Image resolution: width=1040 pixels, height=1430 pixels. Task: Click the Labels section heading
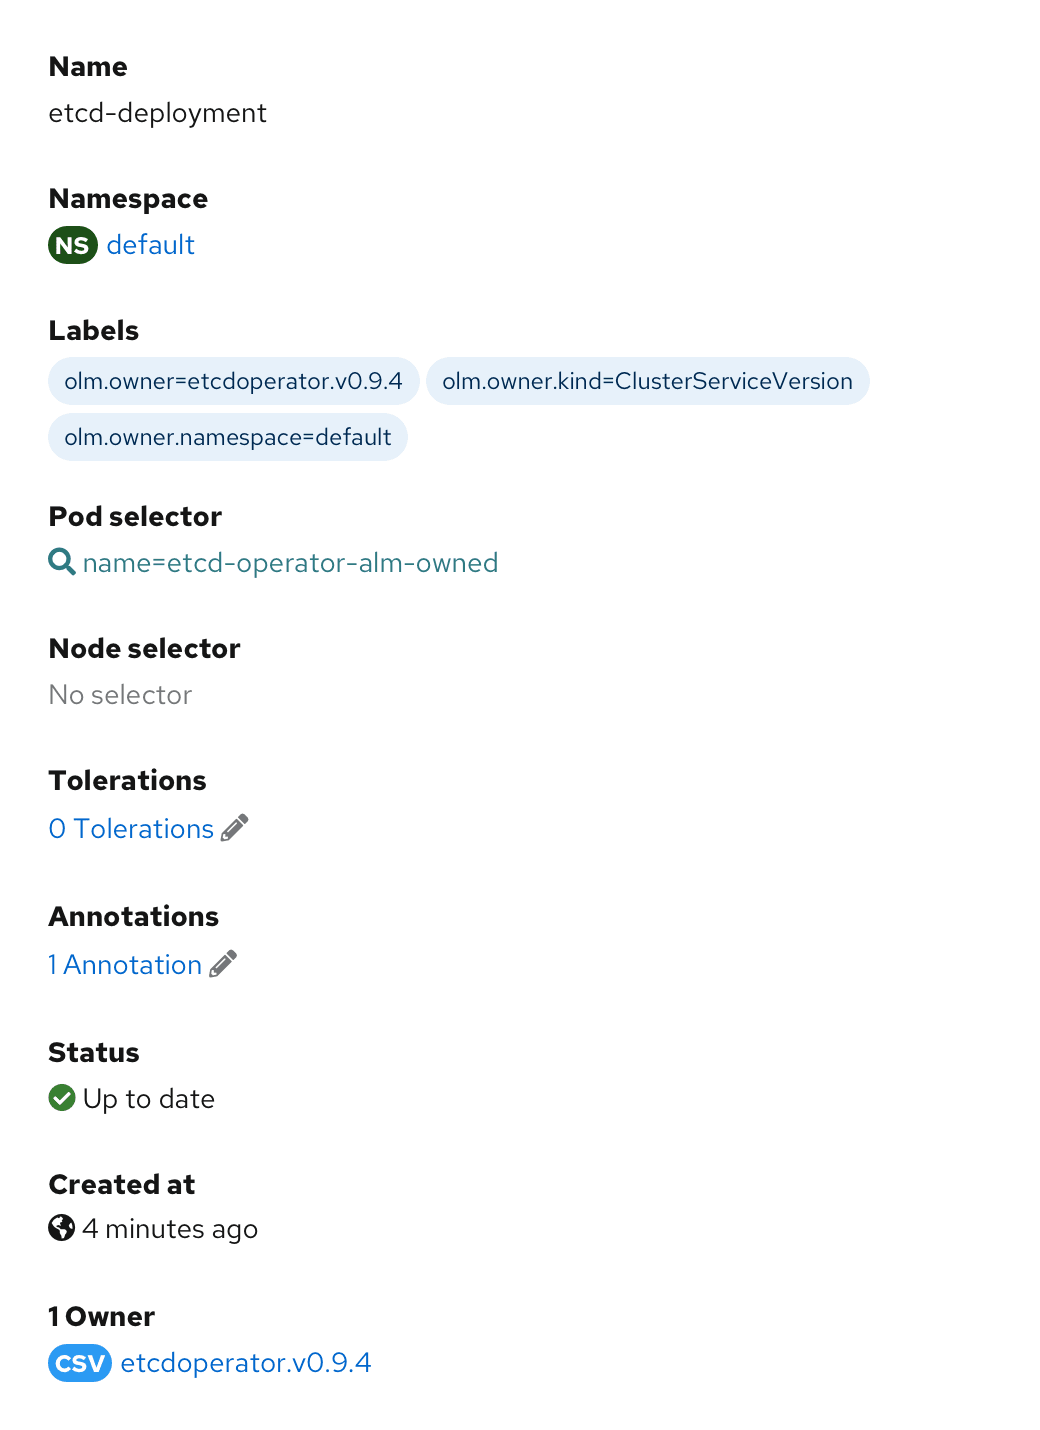pos(94,331)
